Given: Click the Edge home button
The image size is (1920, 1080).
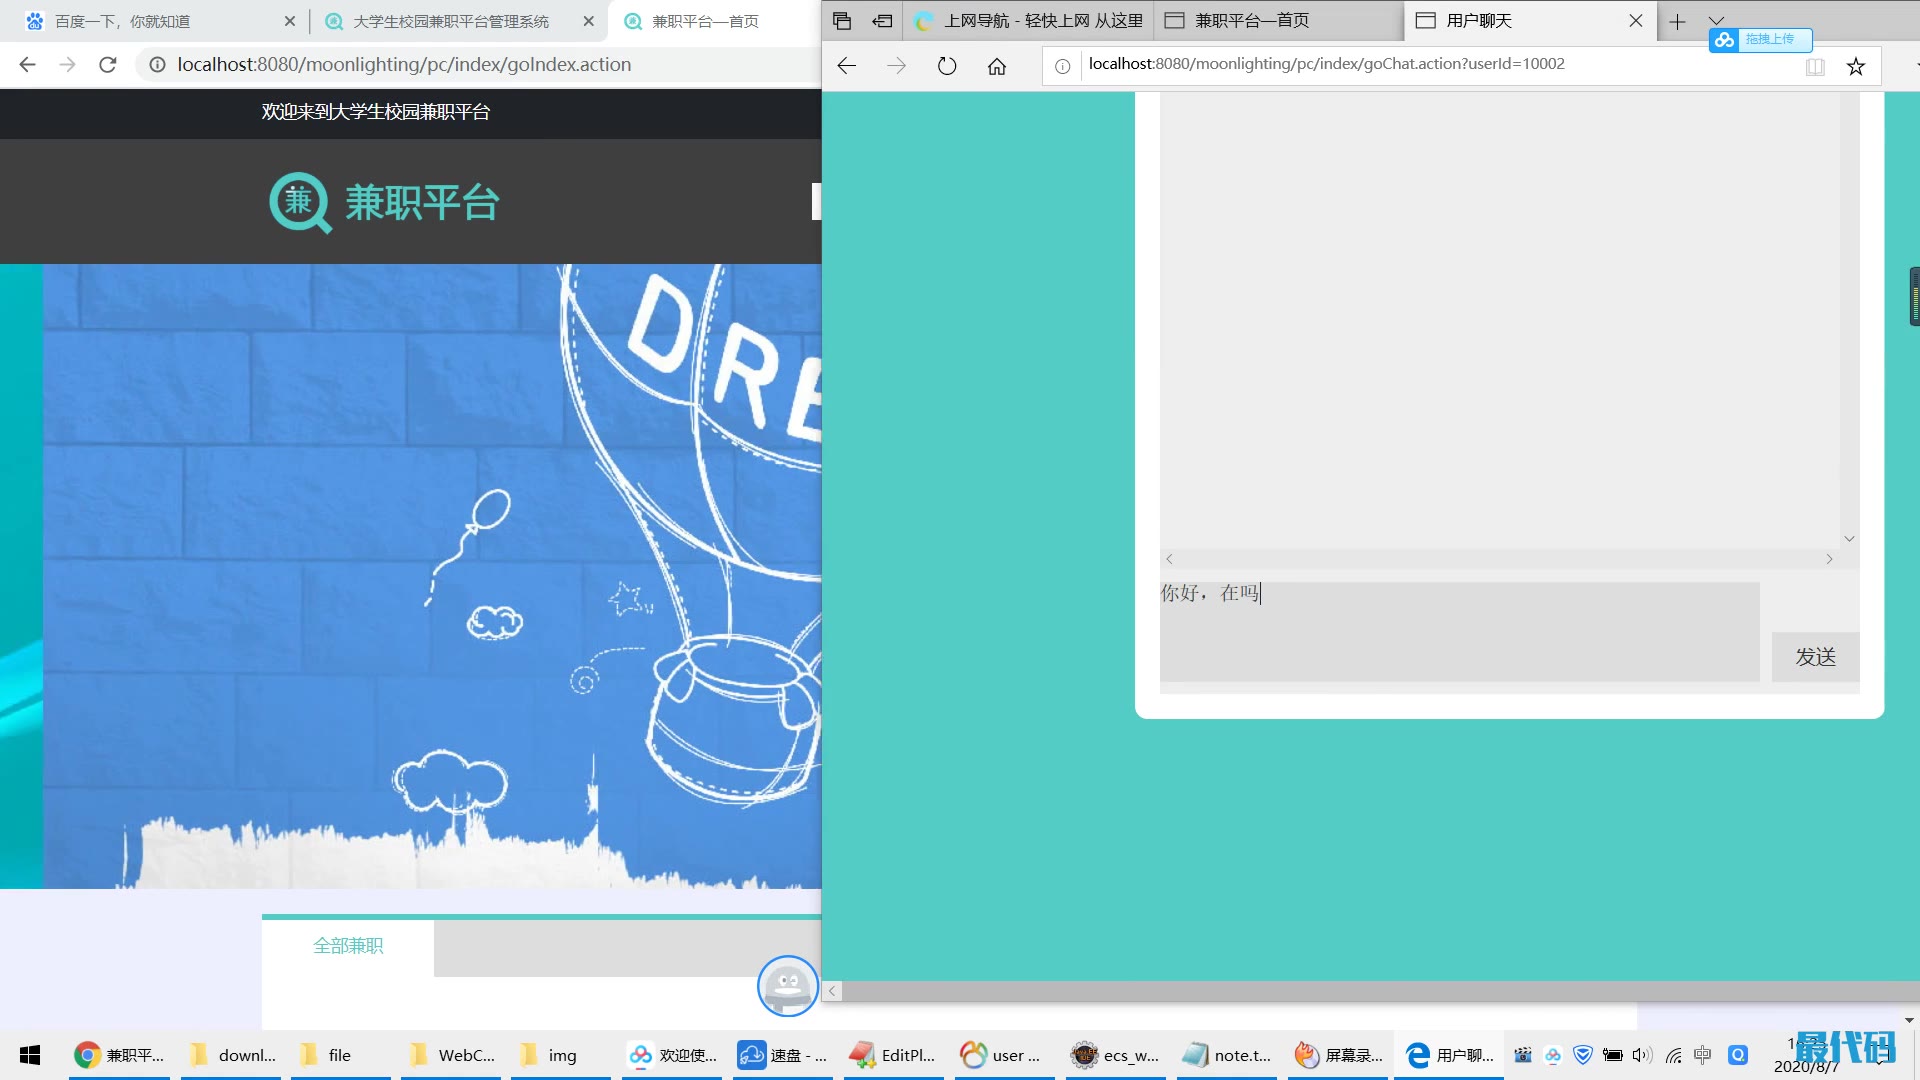Looking at the screenshot, I should pyautogui.click(x=996, y=66).
